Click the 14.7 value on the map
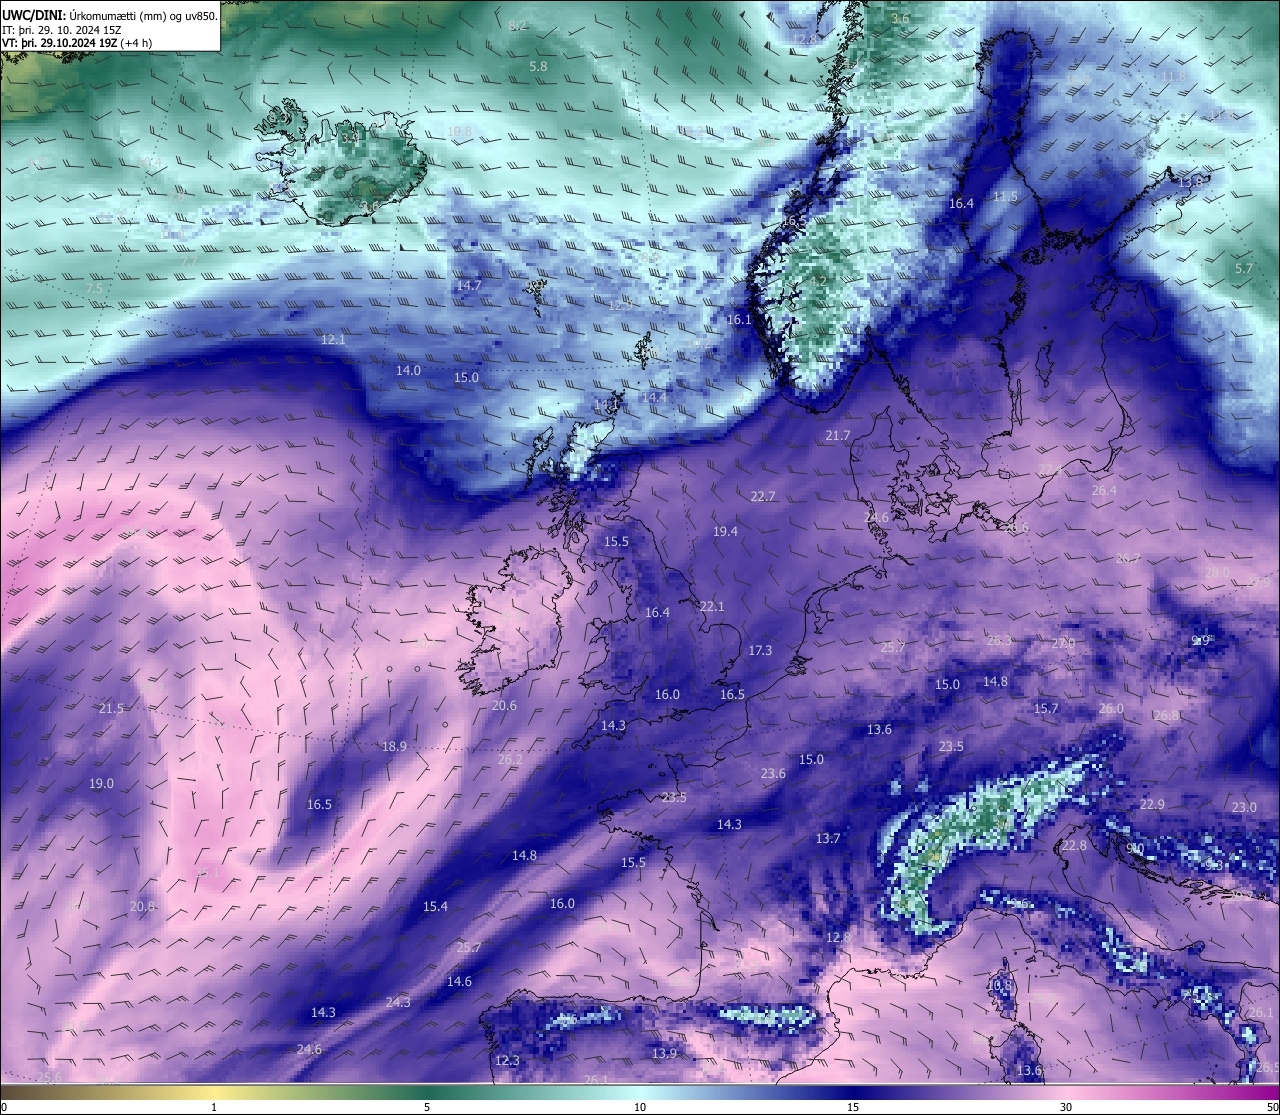Image resolution: width=1280 pixels, height=1115 pixels. pos(469,285)
